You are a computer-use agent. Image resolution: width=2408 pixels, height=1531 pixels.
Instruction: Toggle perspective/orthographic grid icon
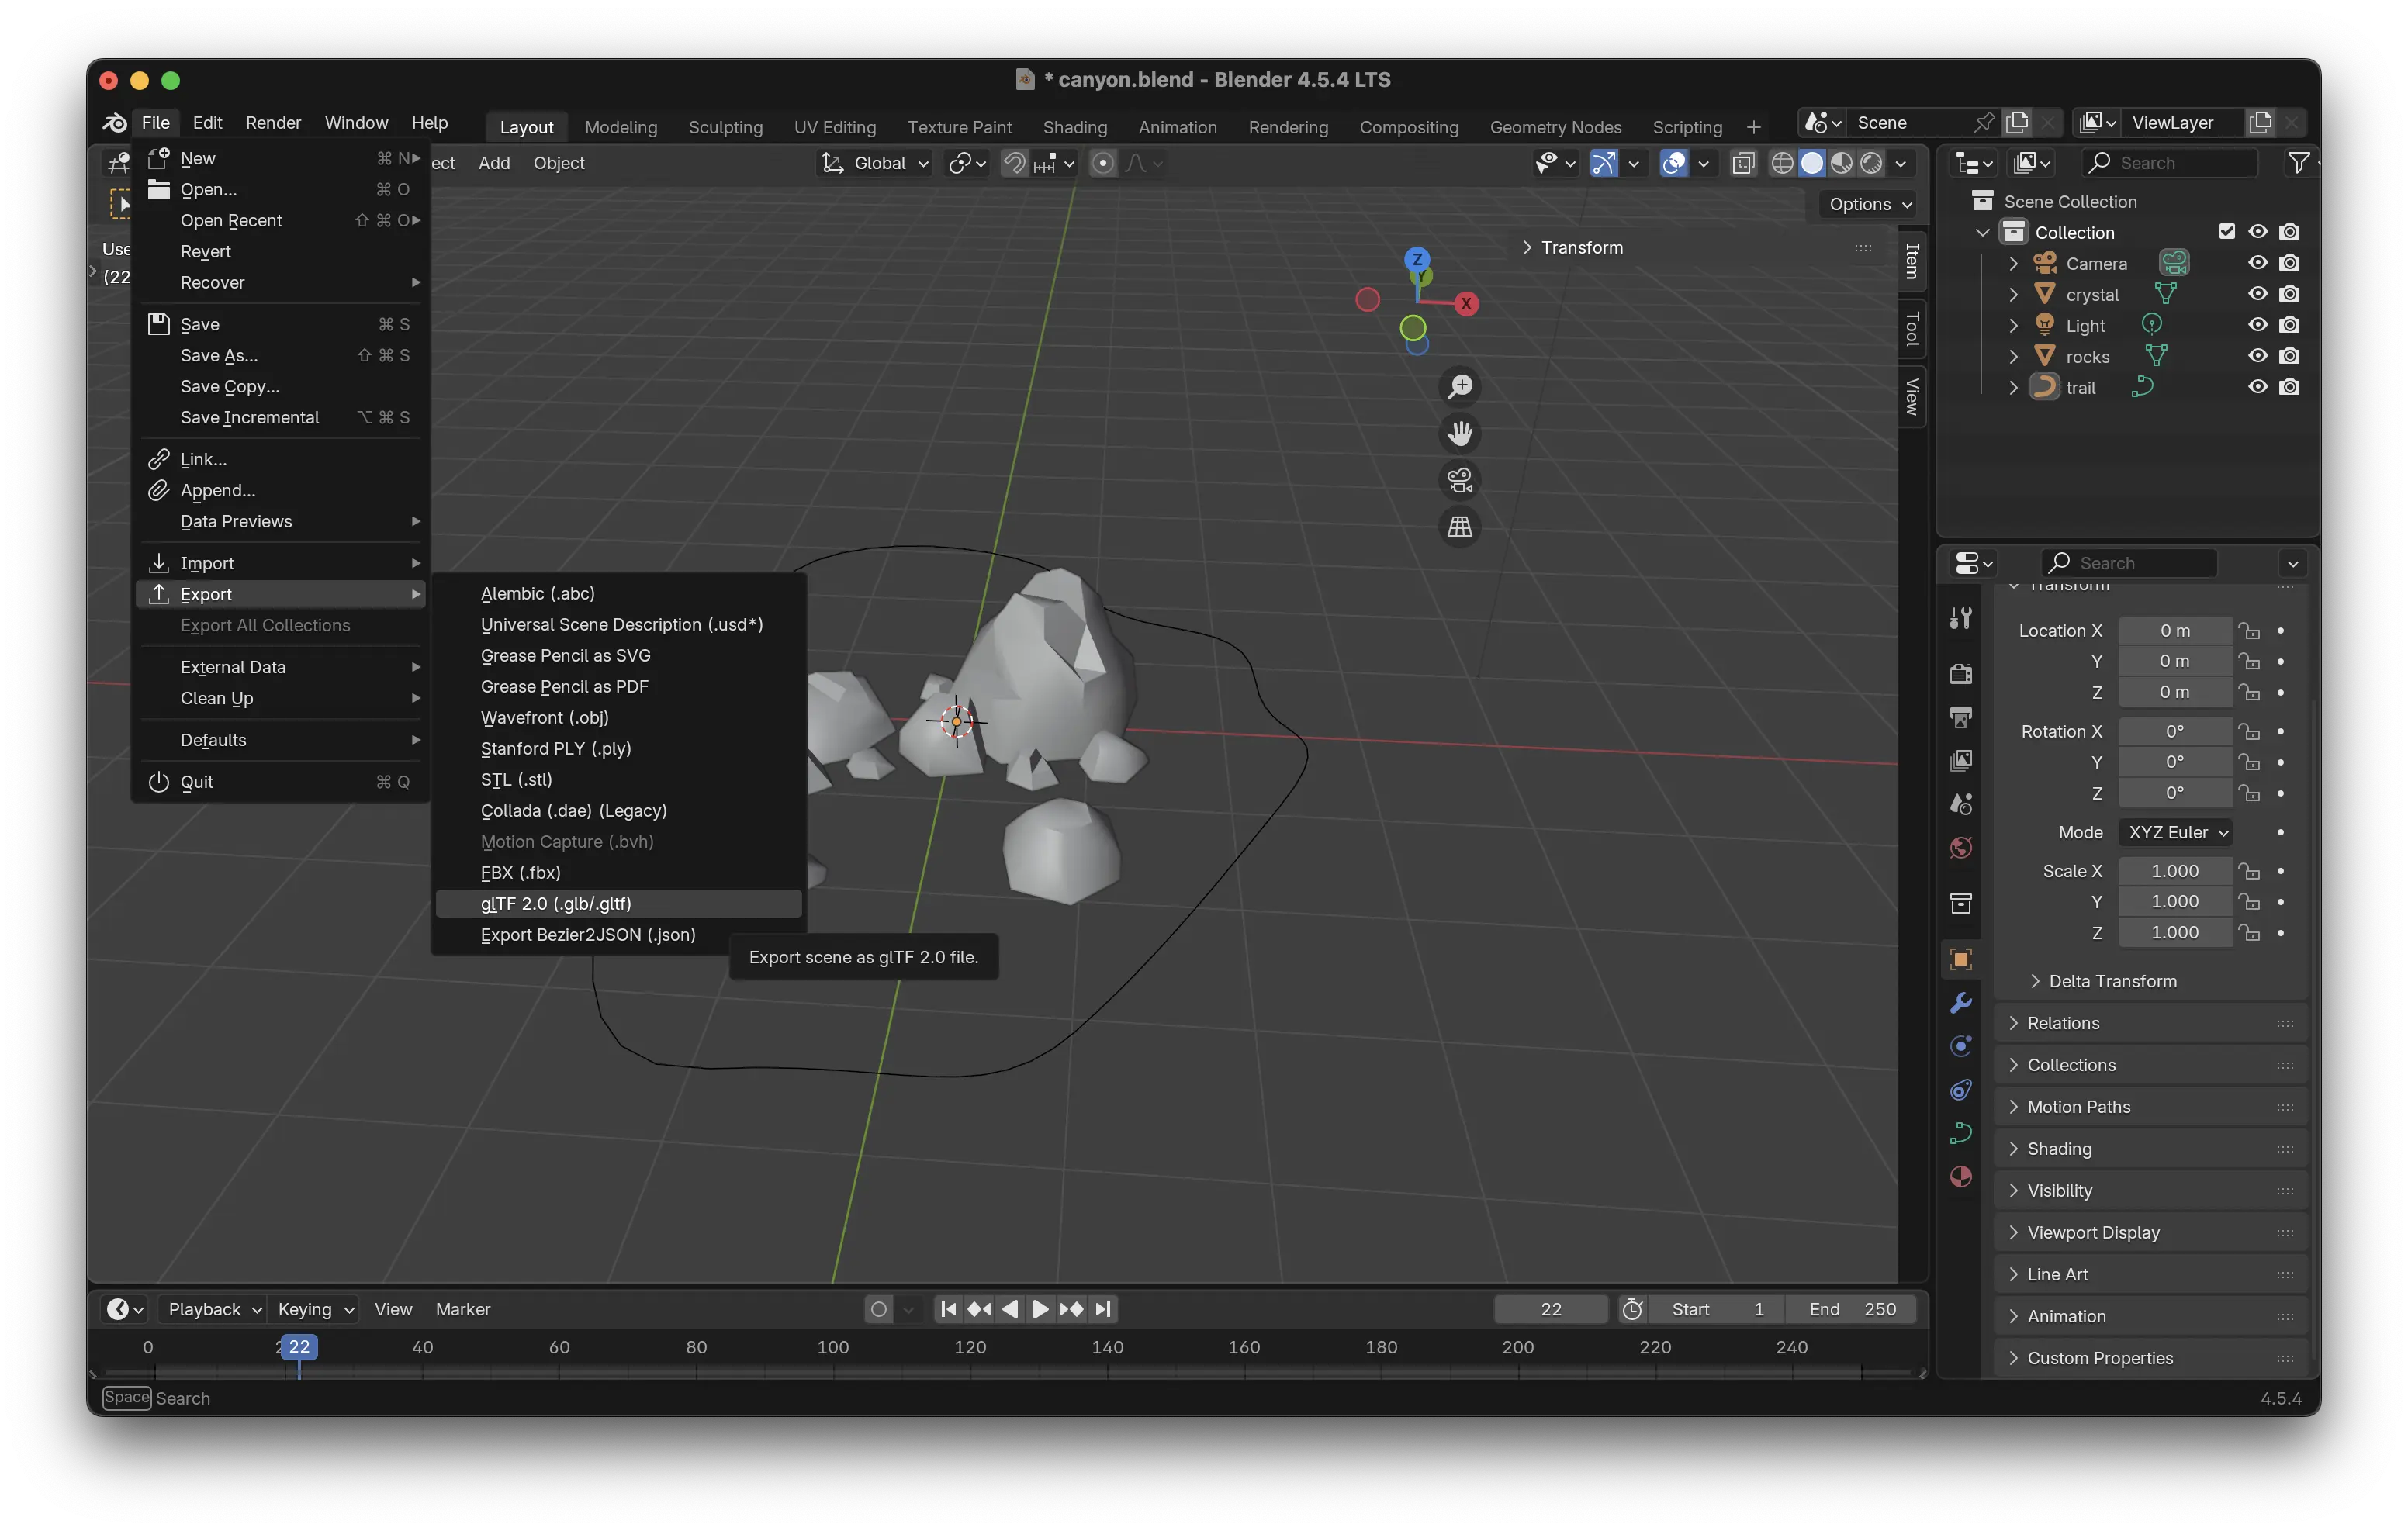(x=1459, y=526)
